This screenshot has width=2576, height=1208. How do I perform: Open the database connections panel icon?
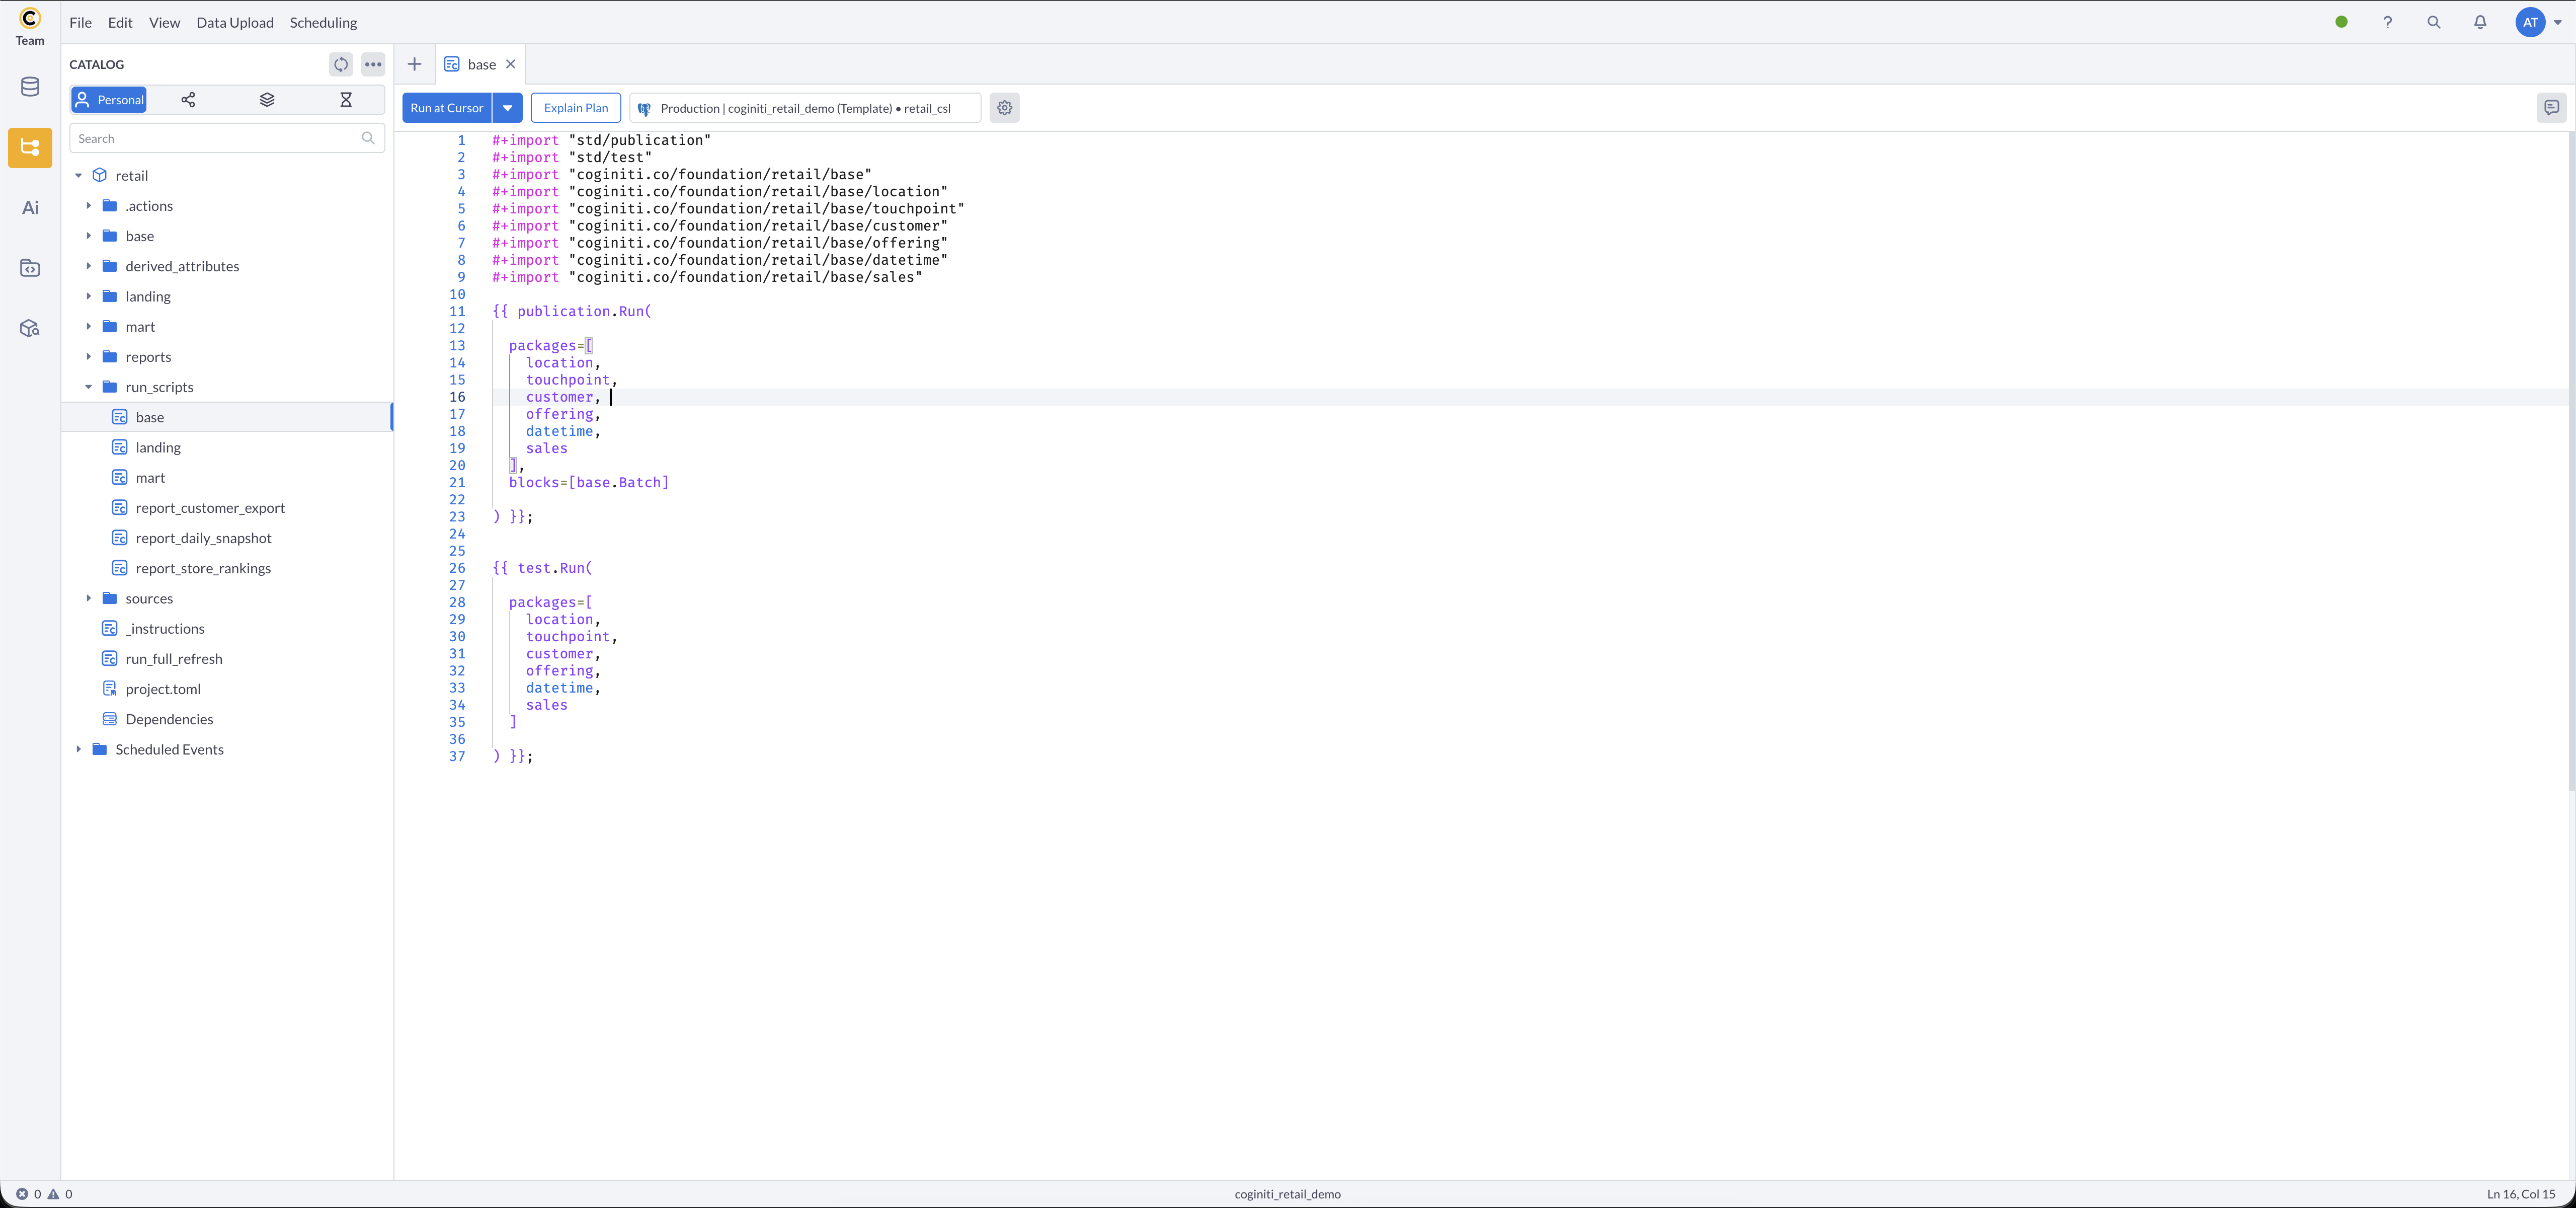(29, 87)
